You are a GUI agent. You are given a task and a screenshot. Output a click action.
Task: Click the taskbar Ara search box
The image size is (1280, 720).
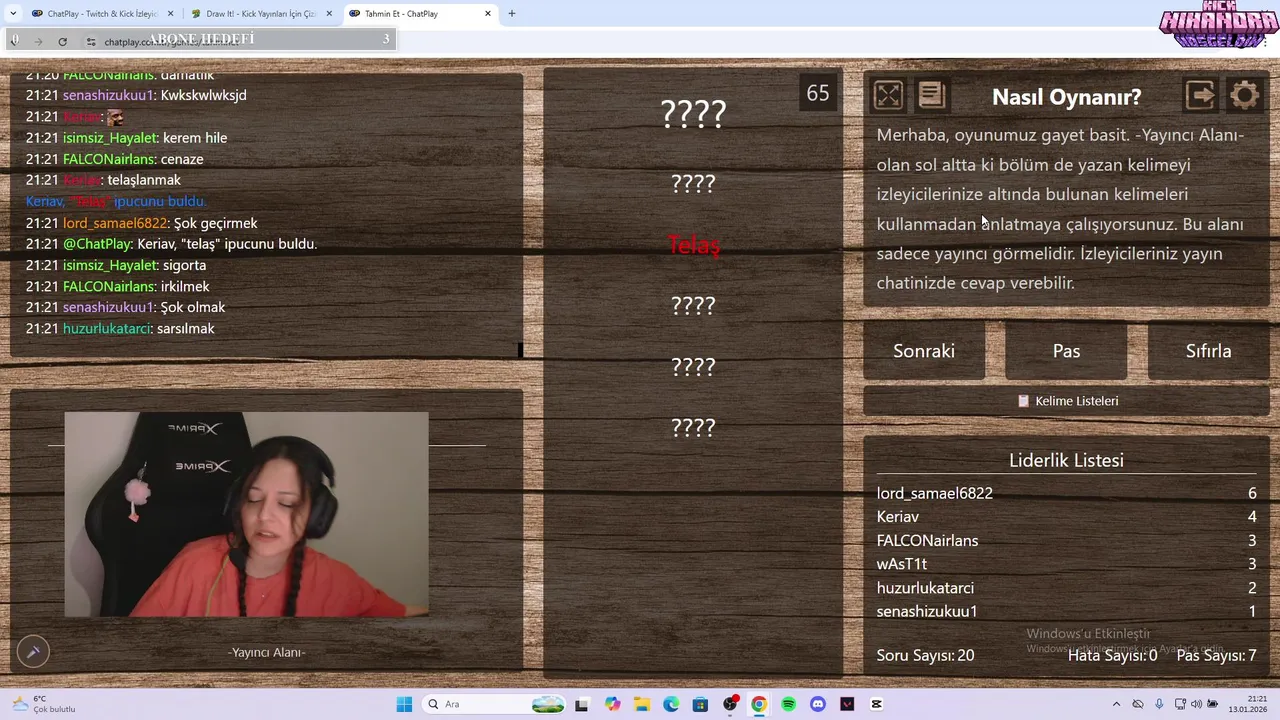495,704
